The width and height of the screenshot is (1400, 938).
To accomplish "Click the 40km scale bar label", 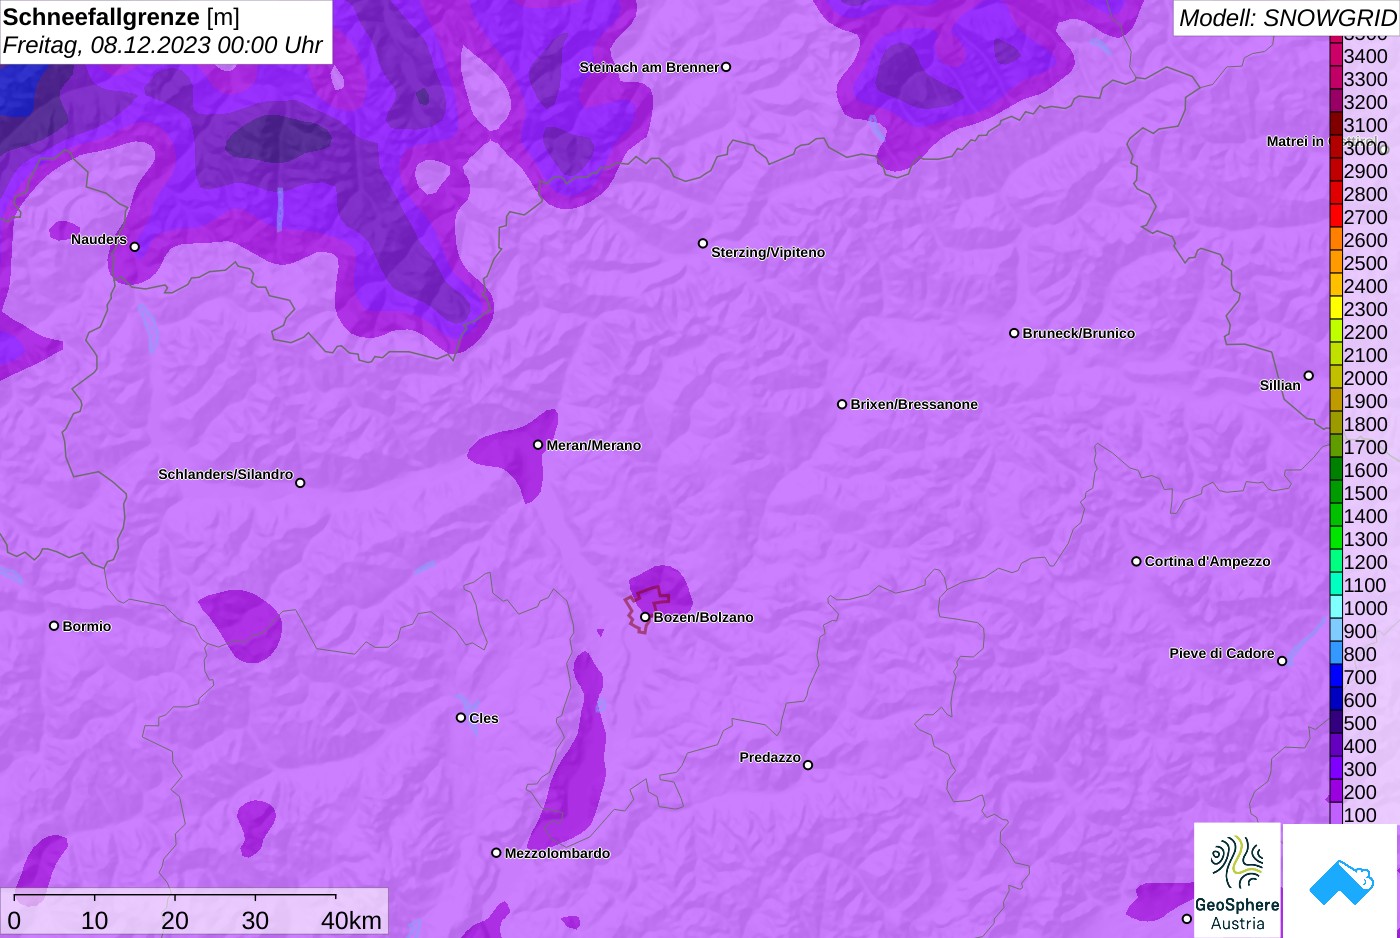I will tap(351, 920).
